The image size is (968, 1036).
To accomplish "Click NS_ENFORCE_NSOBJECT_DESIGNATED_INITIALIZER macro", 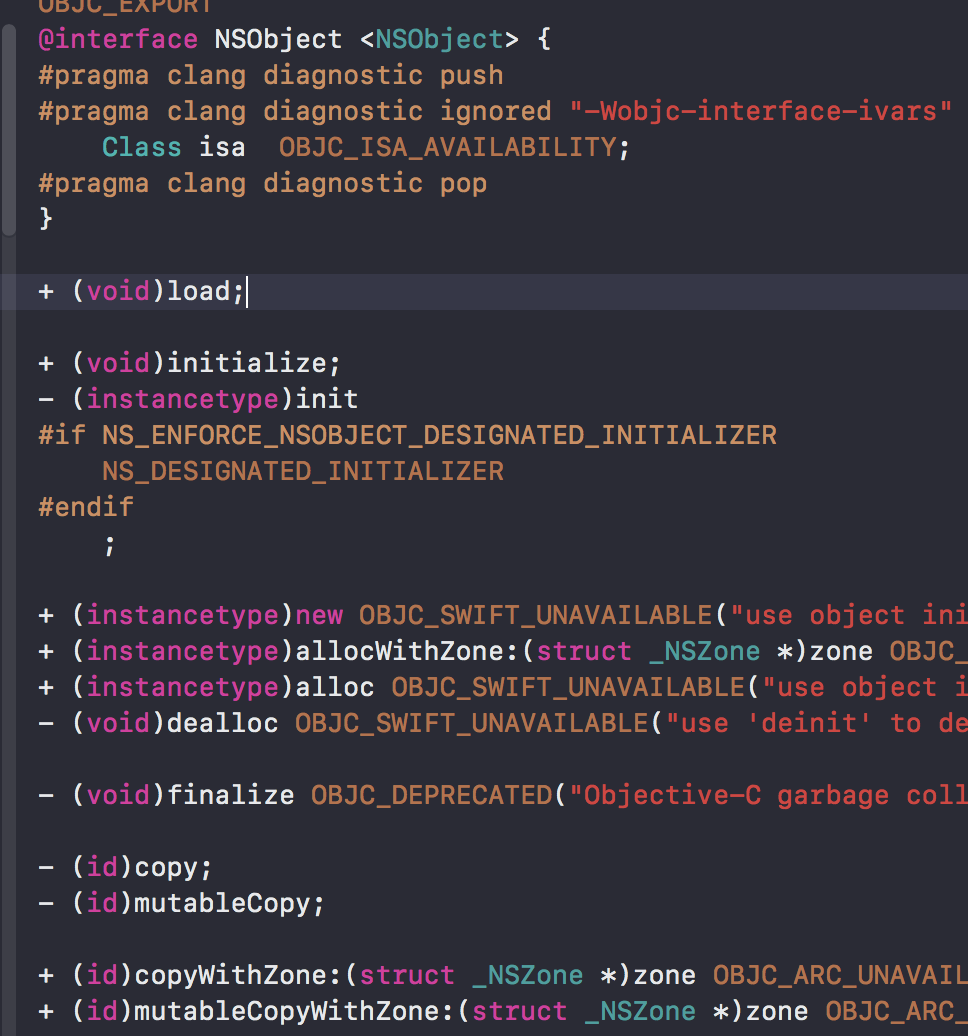I will coord(439,435).
